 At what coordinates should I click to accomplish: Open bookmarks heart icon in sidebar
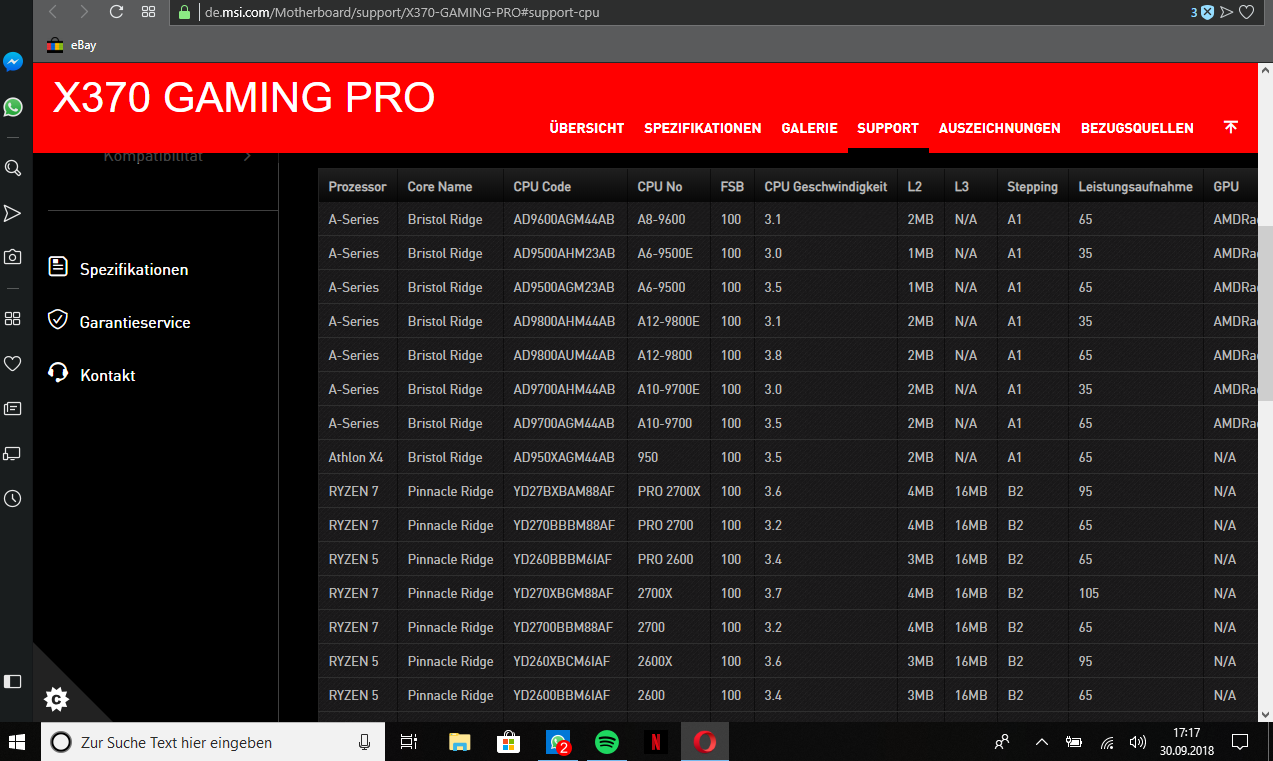[x=13, y=363]
